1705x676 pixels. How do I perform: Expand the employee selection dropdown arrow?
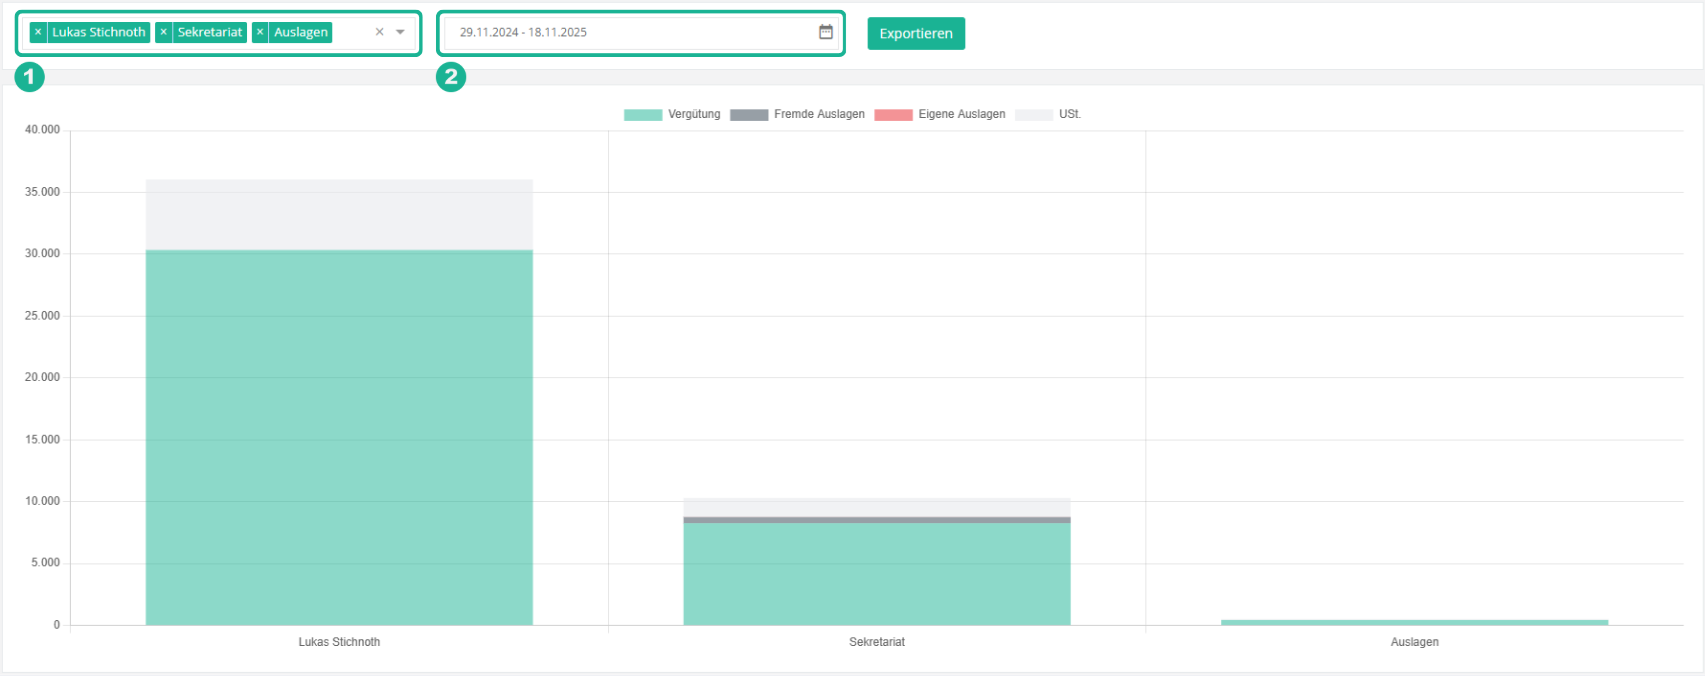pyautogui.click(x=400, y=33)
